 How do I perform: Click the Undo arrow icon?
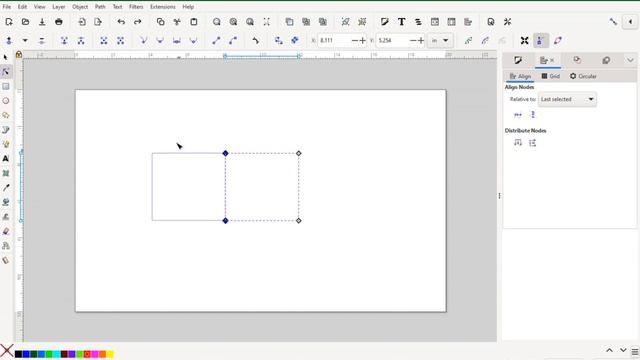point(121,22)
